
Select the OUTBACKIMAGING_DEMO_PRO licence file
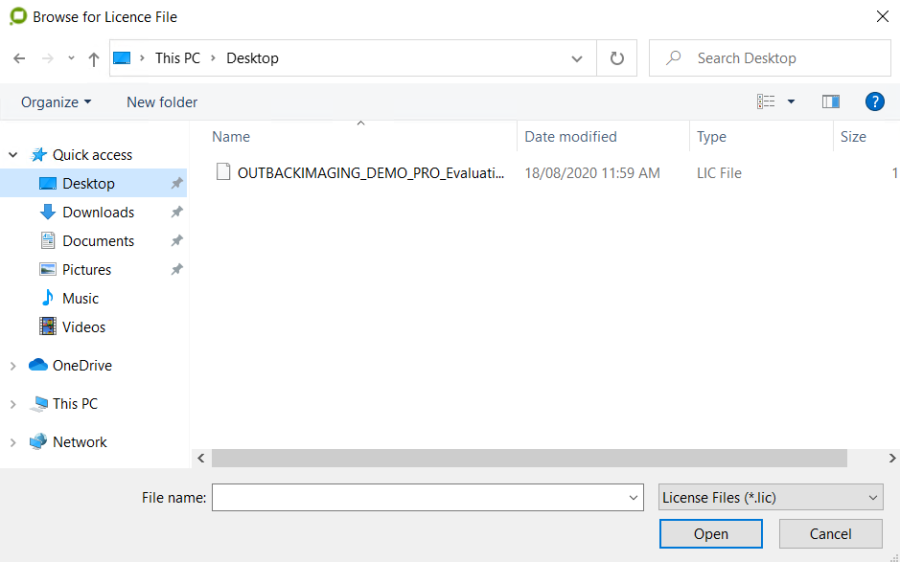(370, 172)
